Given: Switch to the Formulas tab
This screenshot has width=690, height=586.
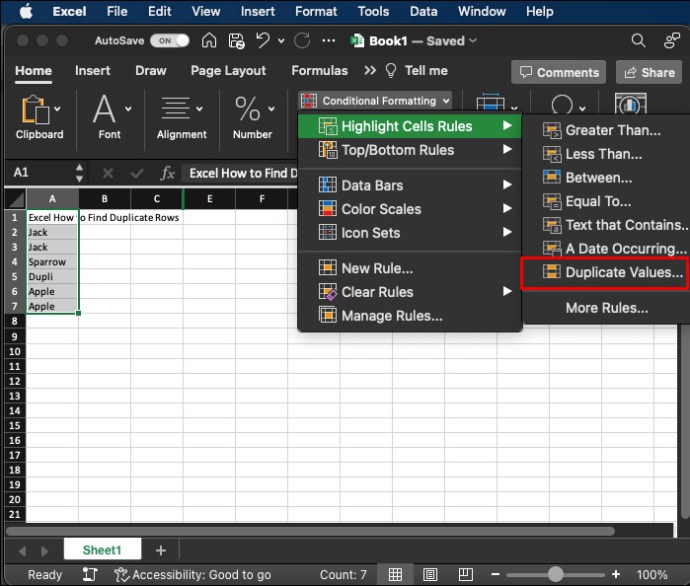Looking at the screenshot, I should click(319, 71).
